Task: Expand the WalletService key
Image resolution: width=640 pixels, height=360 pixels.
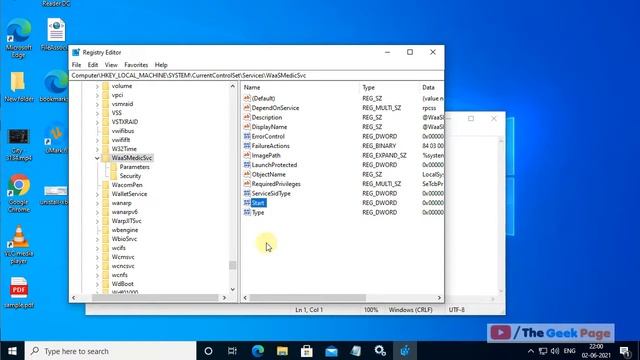Action: 97,194
